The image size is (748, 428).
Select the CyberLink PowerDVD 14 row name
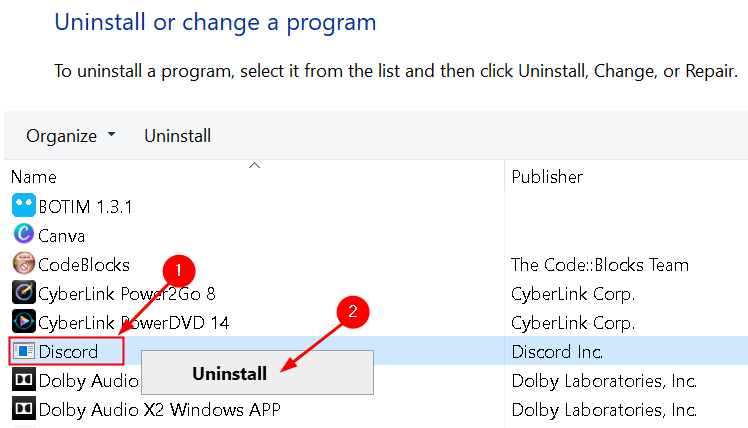pyautogui.click(x=134, y=323)
